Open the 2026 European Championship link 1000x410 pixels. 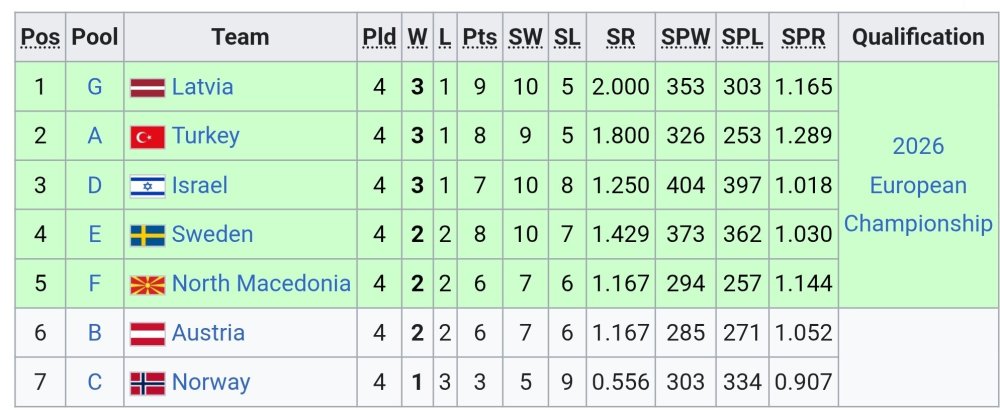pos(918,185)
